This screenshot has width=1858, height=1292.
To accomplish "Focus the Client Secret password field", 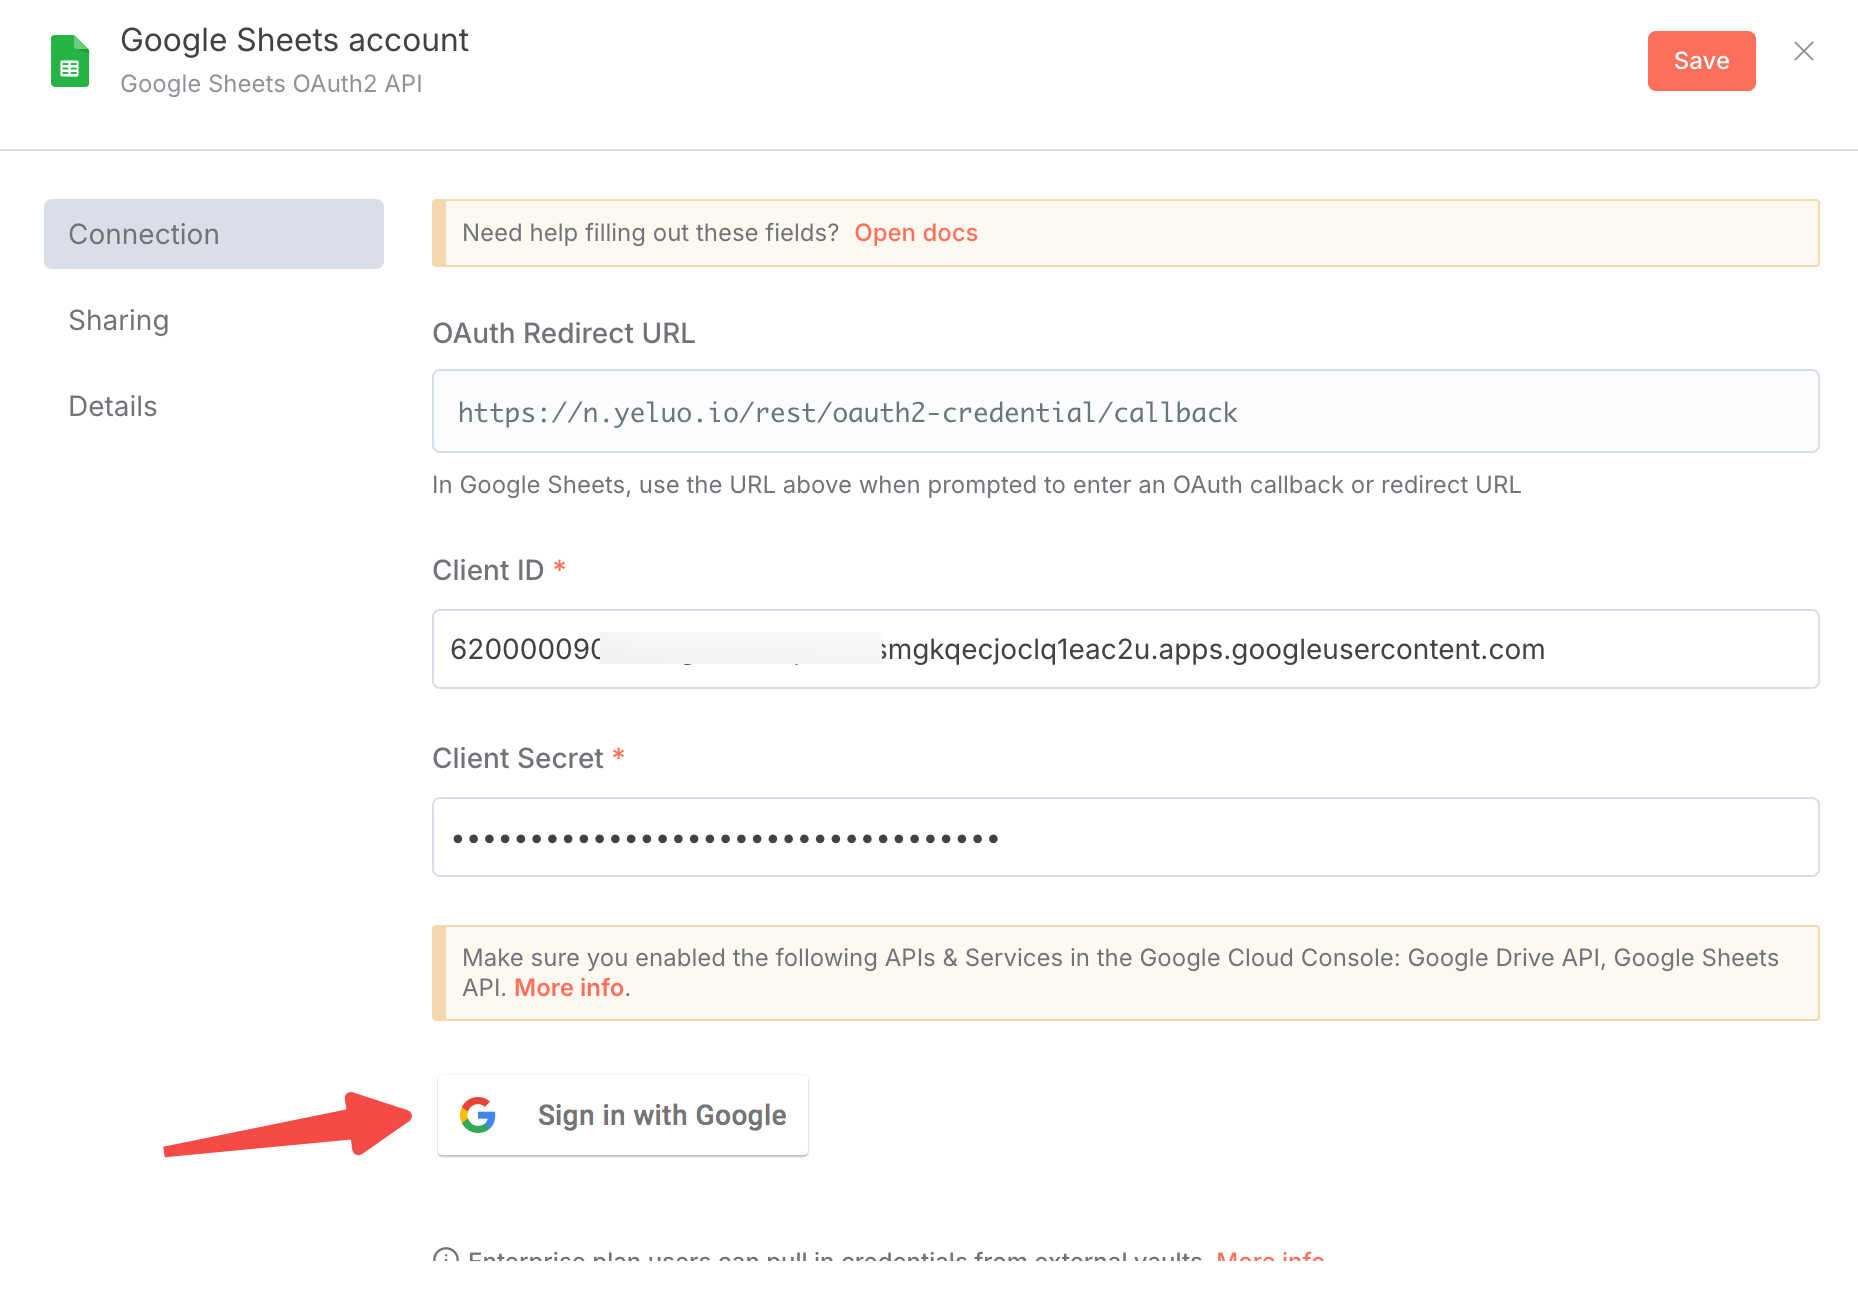I will pos(1125,837).
